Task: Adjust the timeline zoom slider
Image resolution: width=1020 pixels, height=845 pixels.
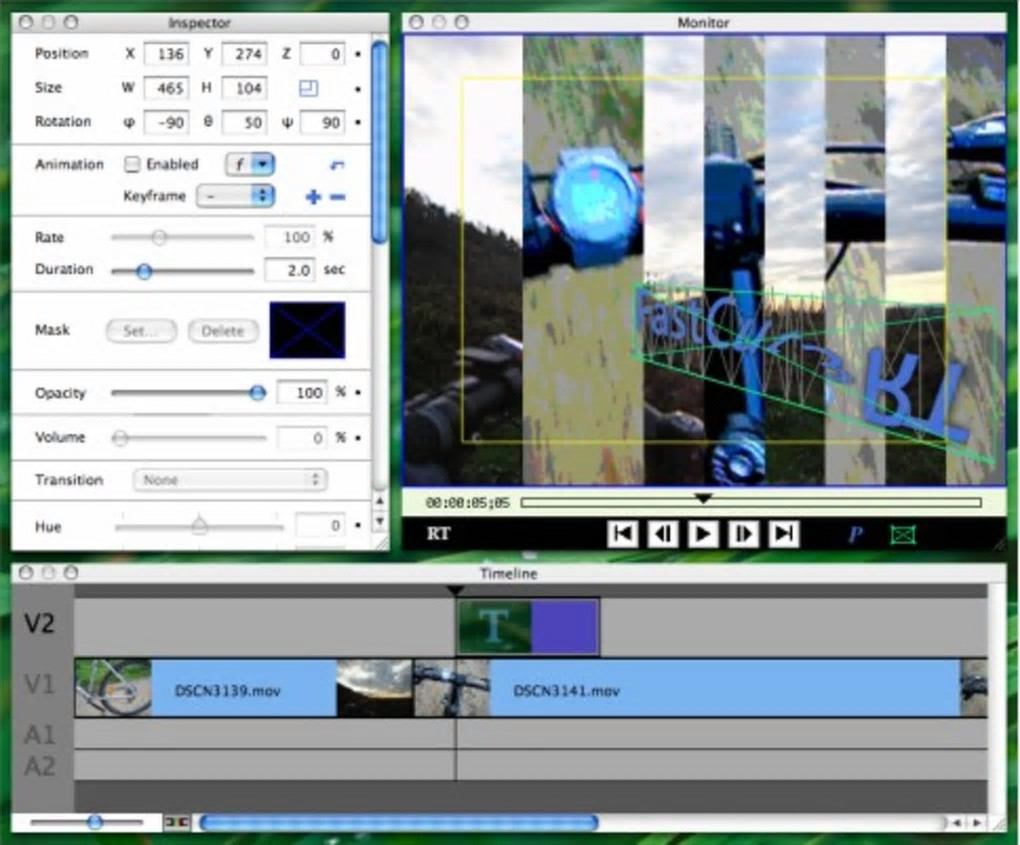Action: pos(95,822)
